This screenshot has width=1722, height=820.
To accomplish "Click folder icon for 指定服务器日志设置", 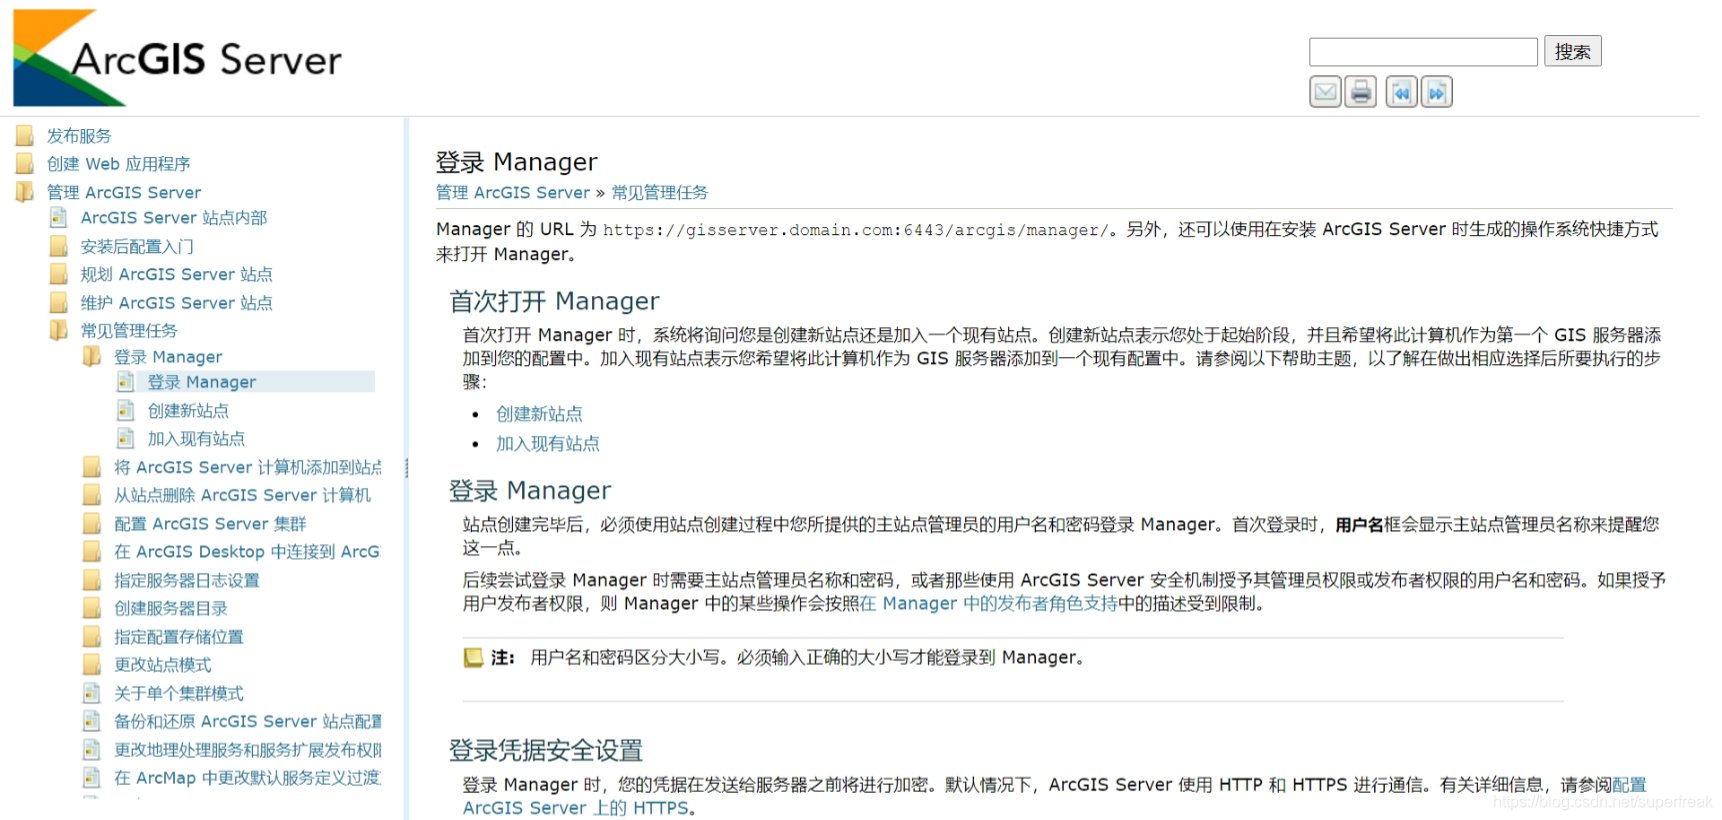I will pos(92,580).
